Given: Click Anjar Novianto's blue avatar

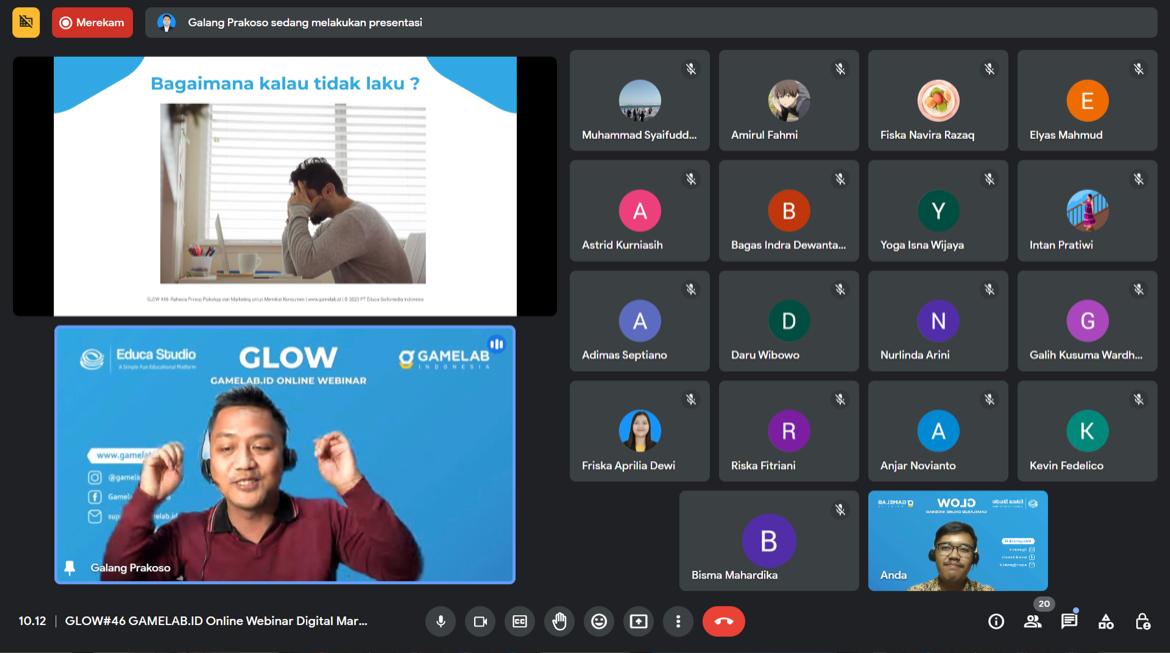Looking at the screenshot, I should [938, 431].
